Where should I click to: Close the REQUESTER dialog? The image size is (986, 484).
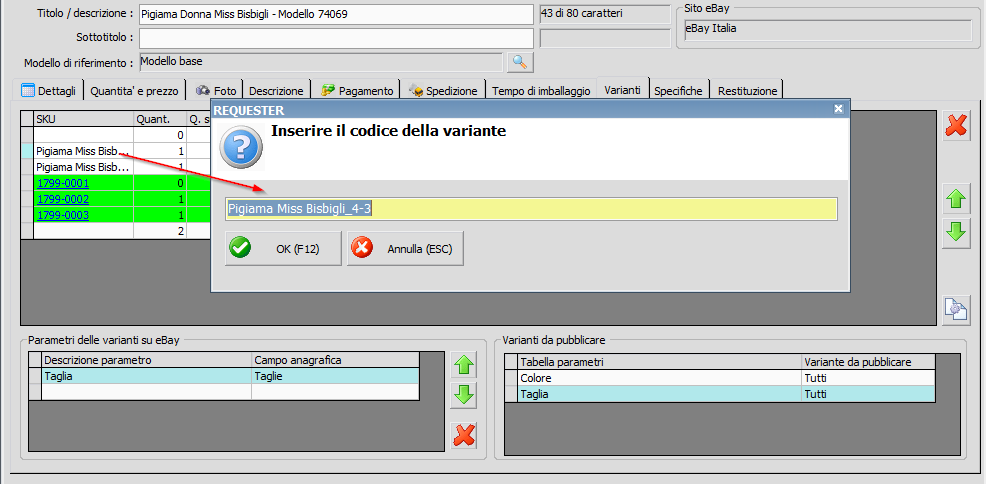(x=838, y=109)
